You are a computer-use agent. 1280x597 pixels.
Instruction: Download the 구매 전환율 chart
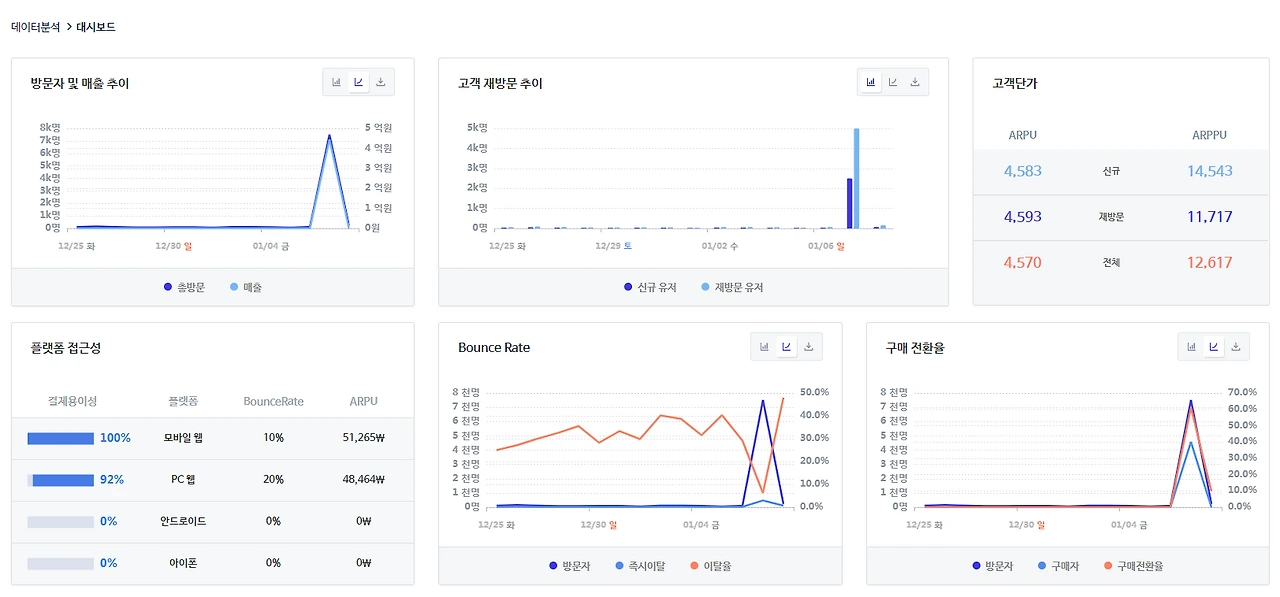[1236, 347]
